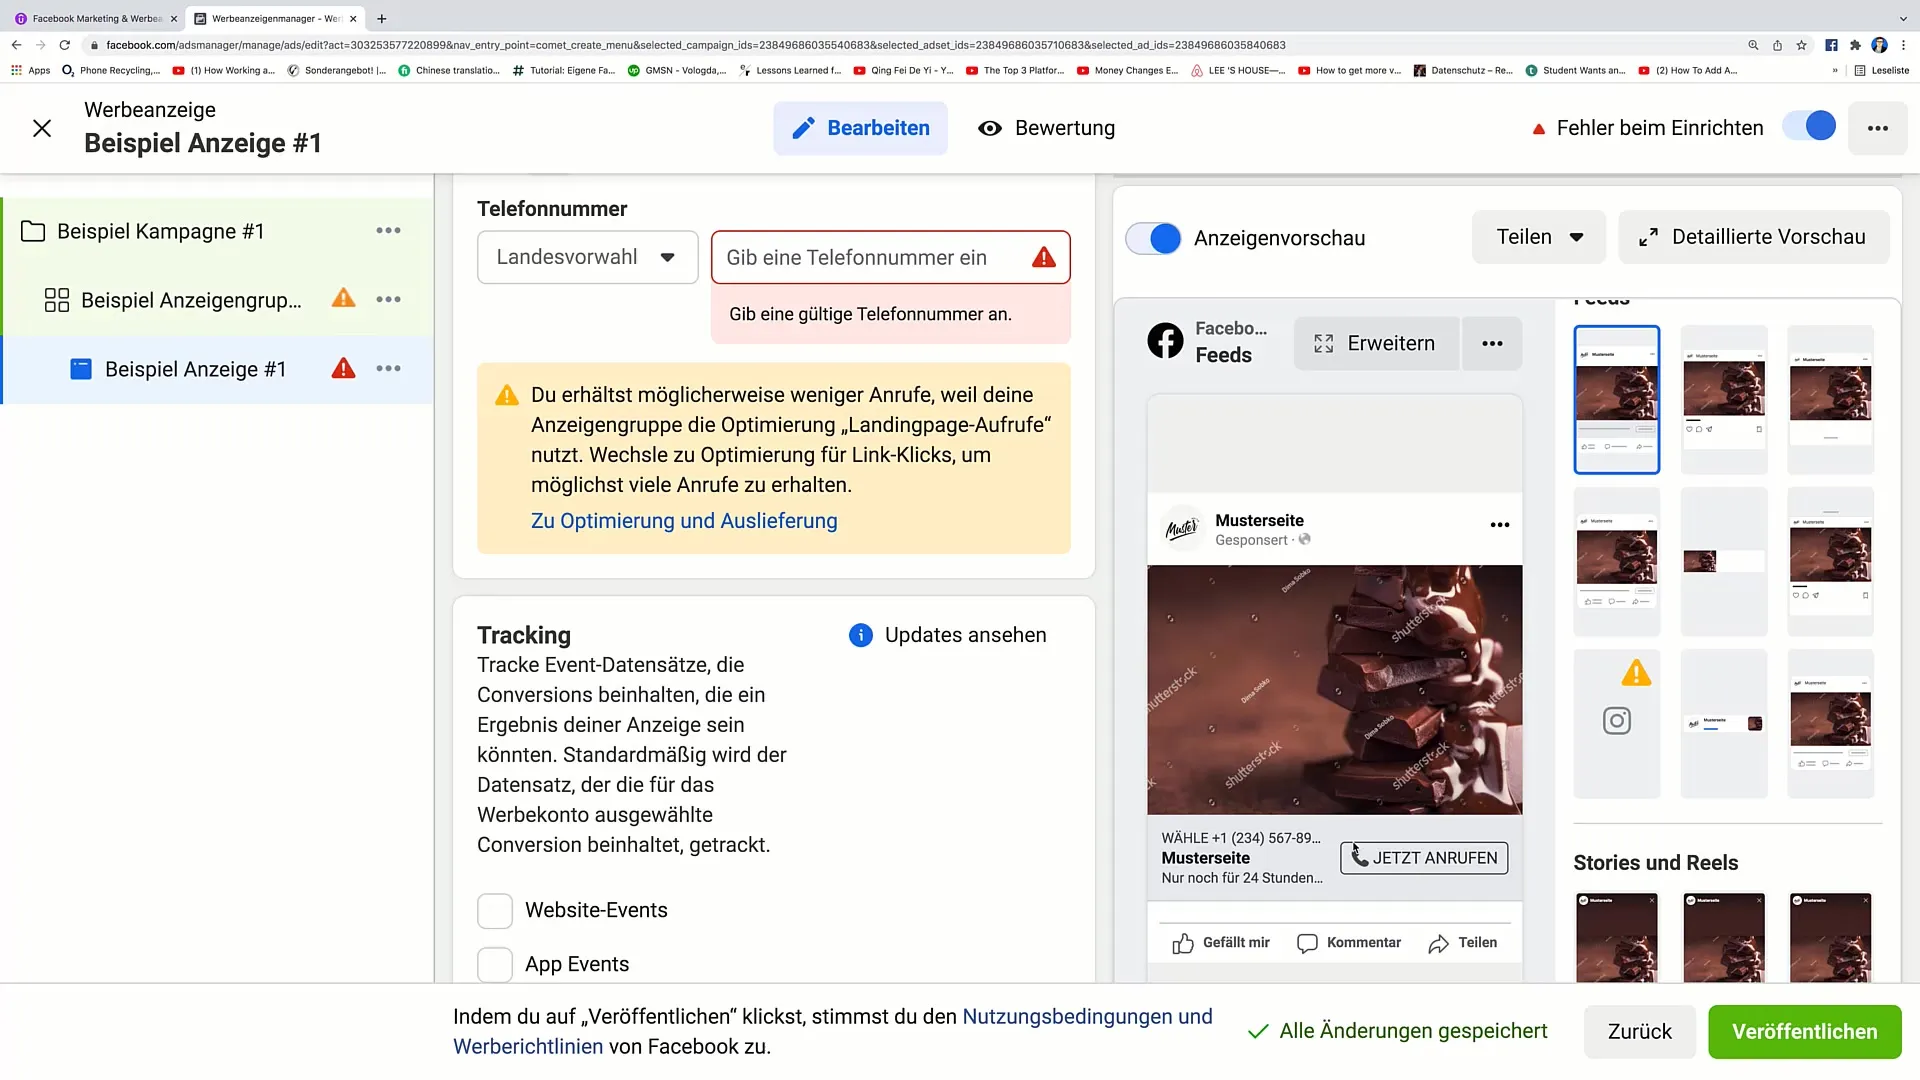Expand the Teilen (Share) dropdown in preview
The height and width of the screenshot is (1080, 1920).
coord(1539,237)
